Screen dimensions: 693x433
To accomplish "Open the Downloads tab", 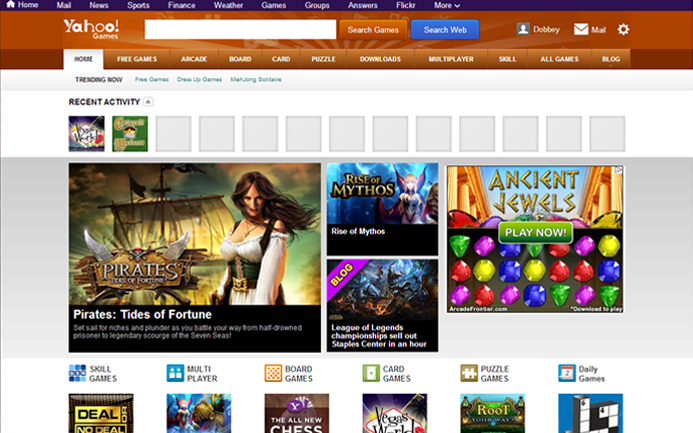I will pos(380,59).
